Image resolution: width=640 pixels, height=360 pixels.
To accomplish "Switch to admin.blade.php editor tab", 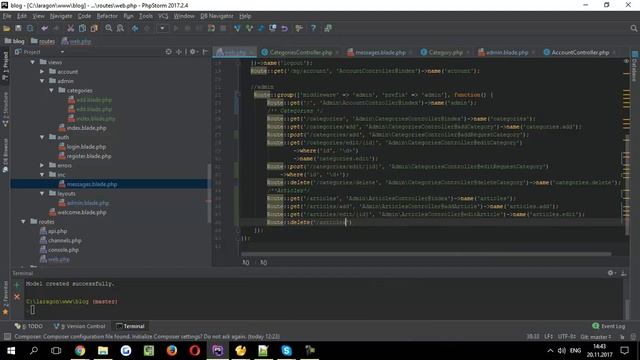I will point(507,52).
